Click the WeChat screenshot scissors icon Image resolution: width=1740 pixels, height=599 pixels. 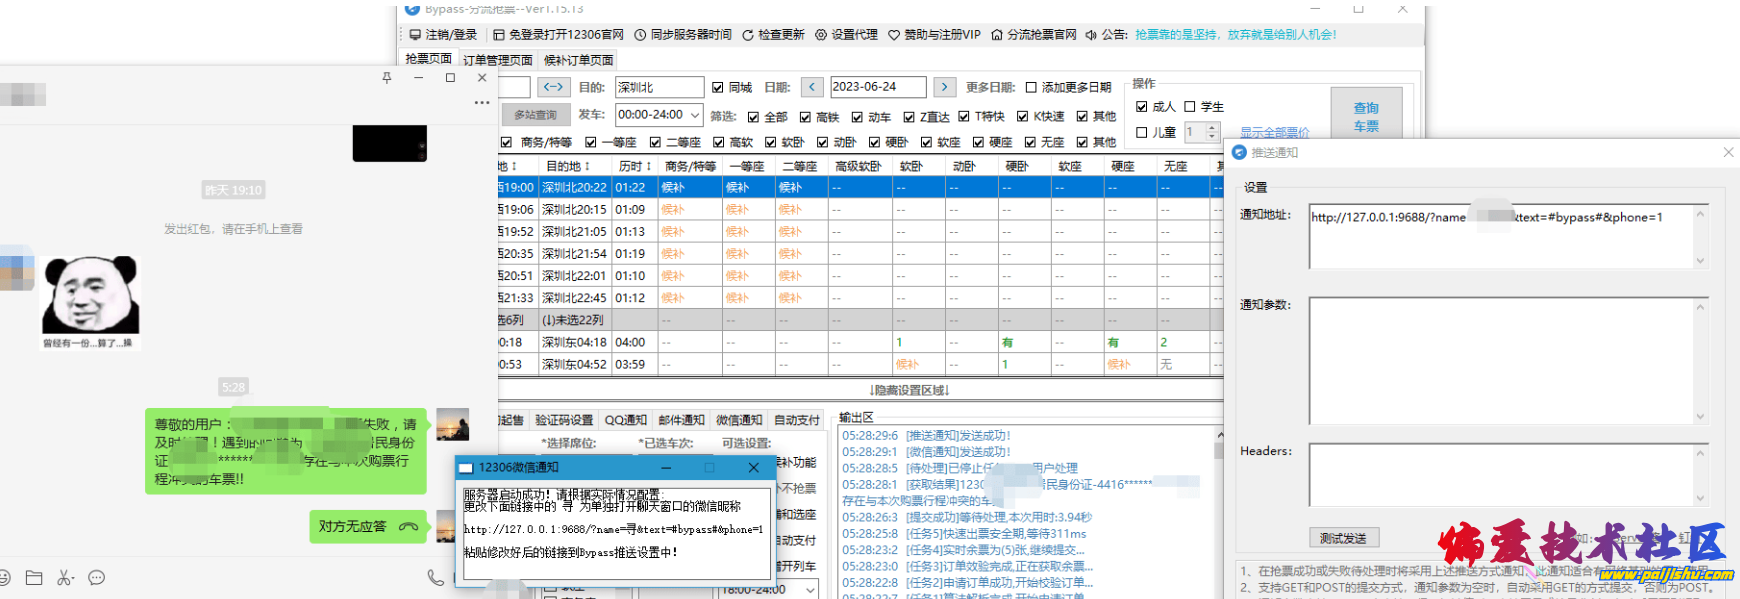(x=65, y=578)
